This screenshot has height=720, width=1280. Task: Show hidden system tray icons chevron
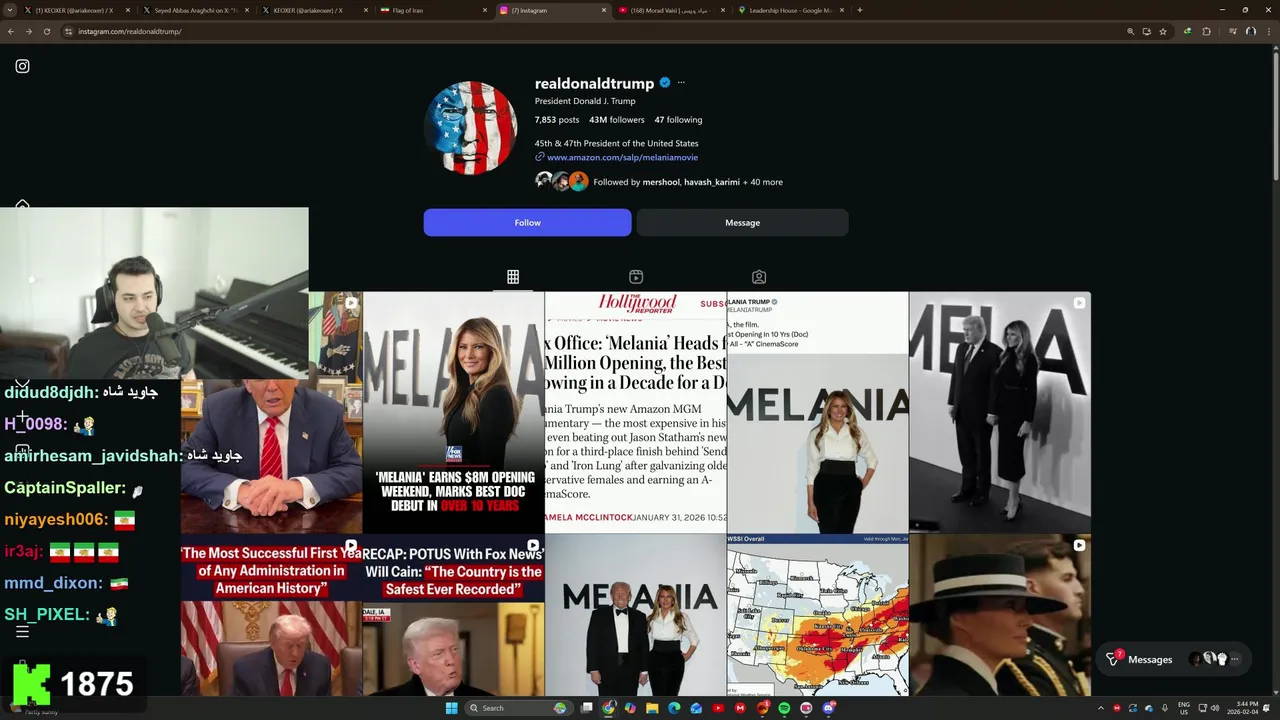click(1101, 708)
